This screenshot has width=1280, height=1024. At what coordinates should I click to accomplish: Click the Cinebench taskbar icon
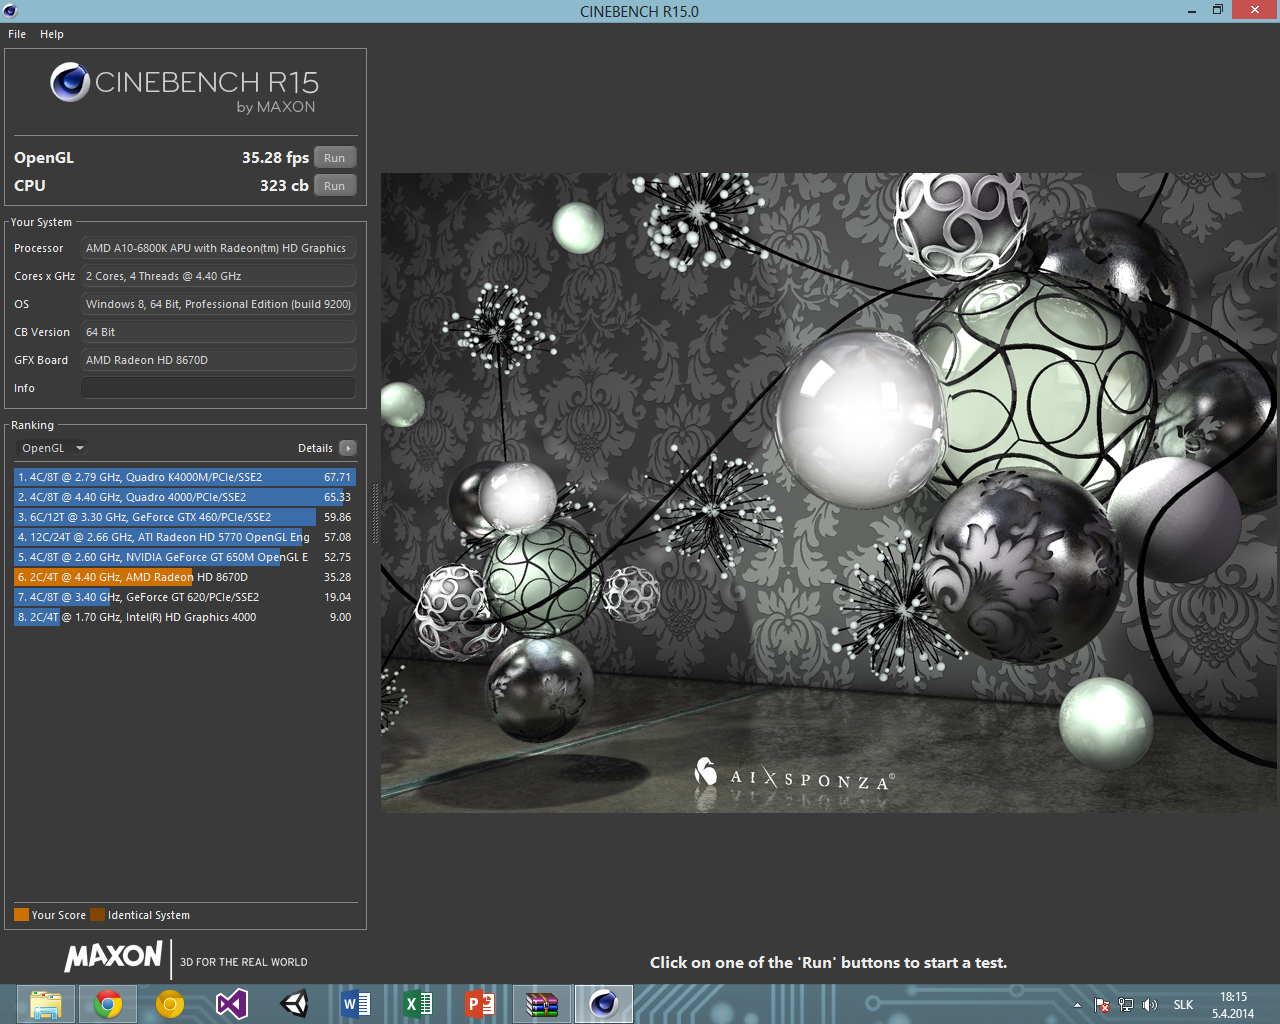click(604, 1004)
